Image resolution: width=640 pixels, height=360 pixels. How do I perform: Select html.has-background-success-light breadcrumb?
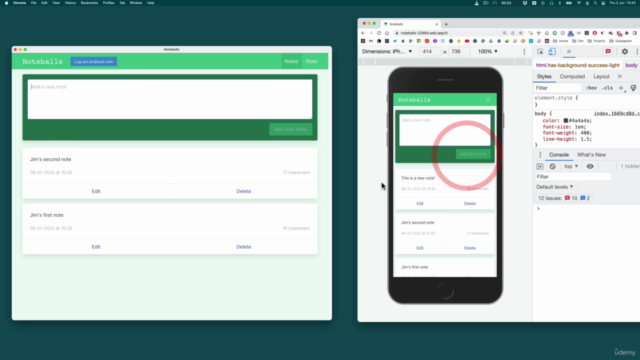point(578,65)
